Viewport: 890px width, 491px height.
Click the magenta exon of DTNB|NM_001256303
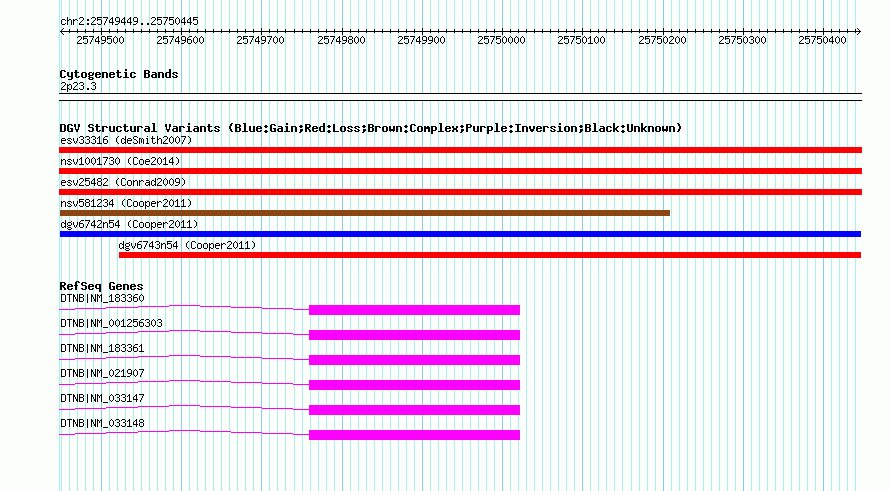pyautogui.click(x=414, y=335)
